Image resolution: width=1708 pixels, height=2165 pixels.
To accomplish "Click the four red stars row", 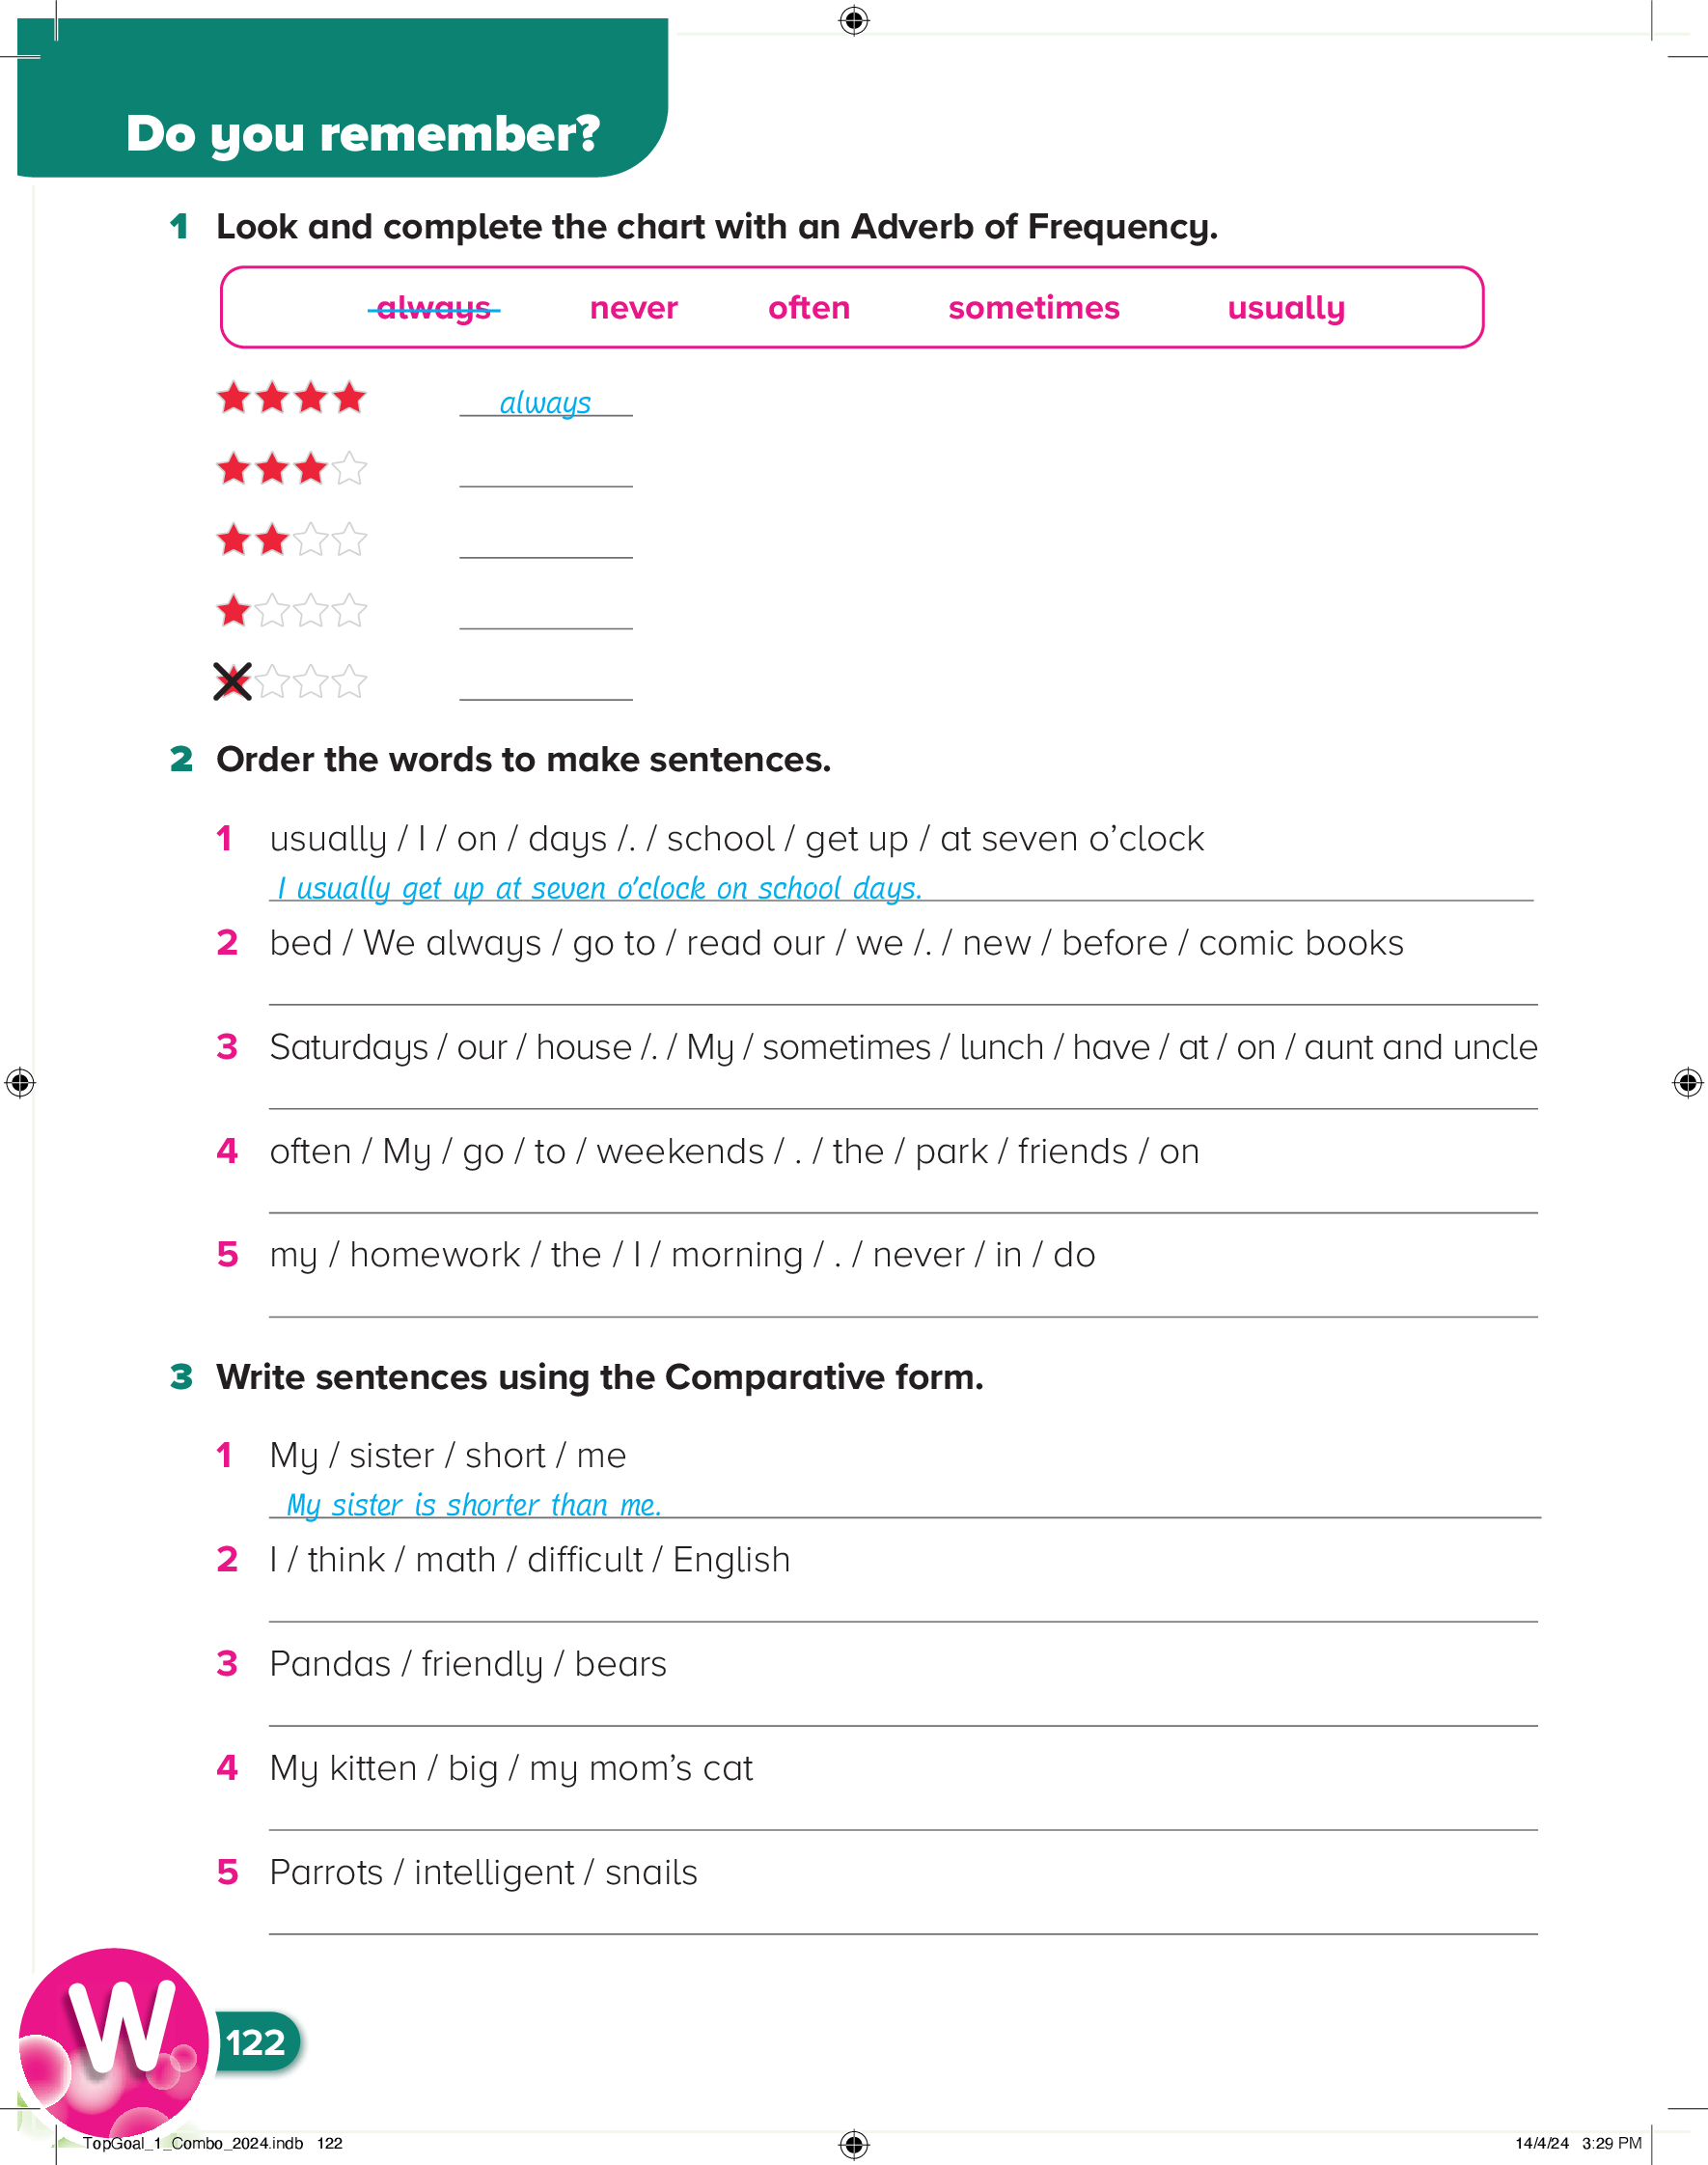I will (292, 398).
